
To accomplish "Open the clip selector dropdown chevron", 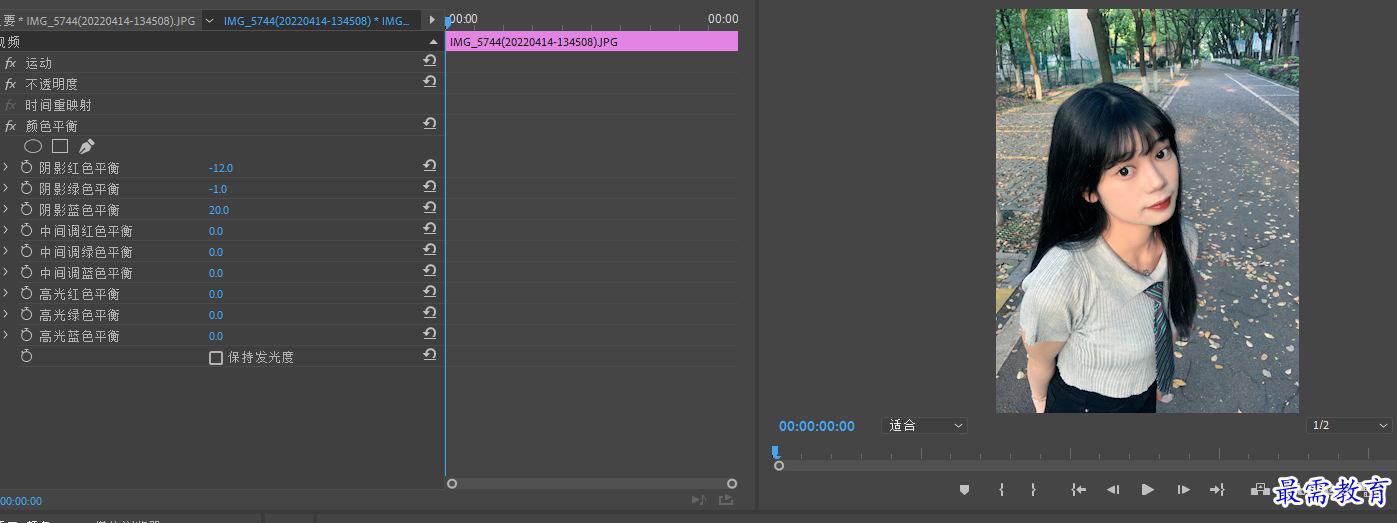I will click(209, 20).
